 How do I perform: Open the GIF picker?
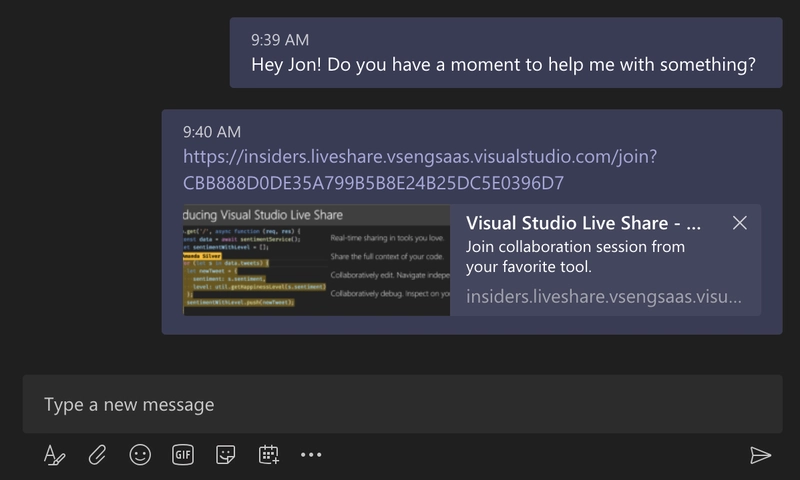(183, 454)
